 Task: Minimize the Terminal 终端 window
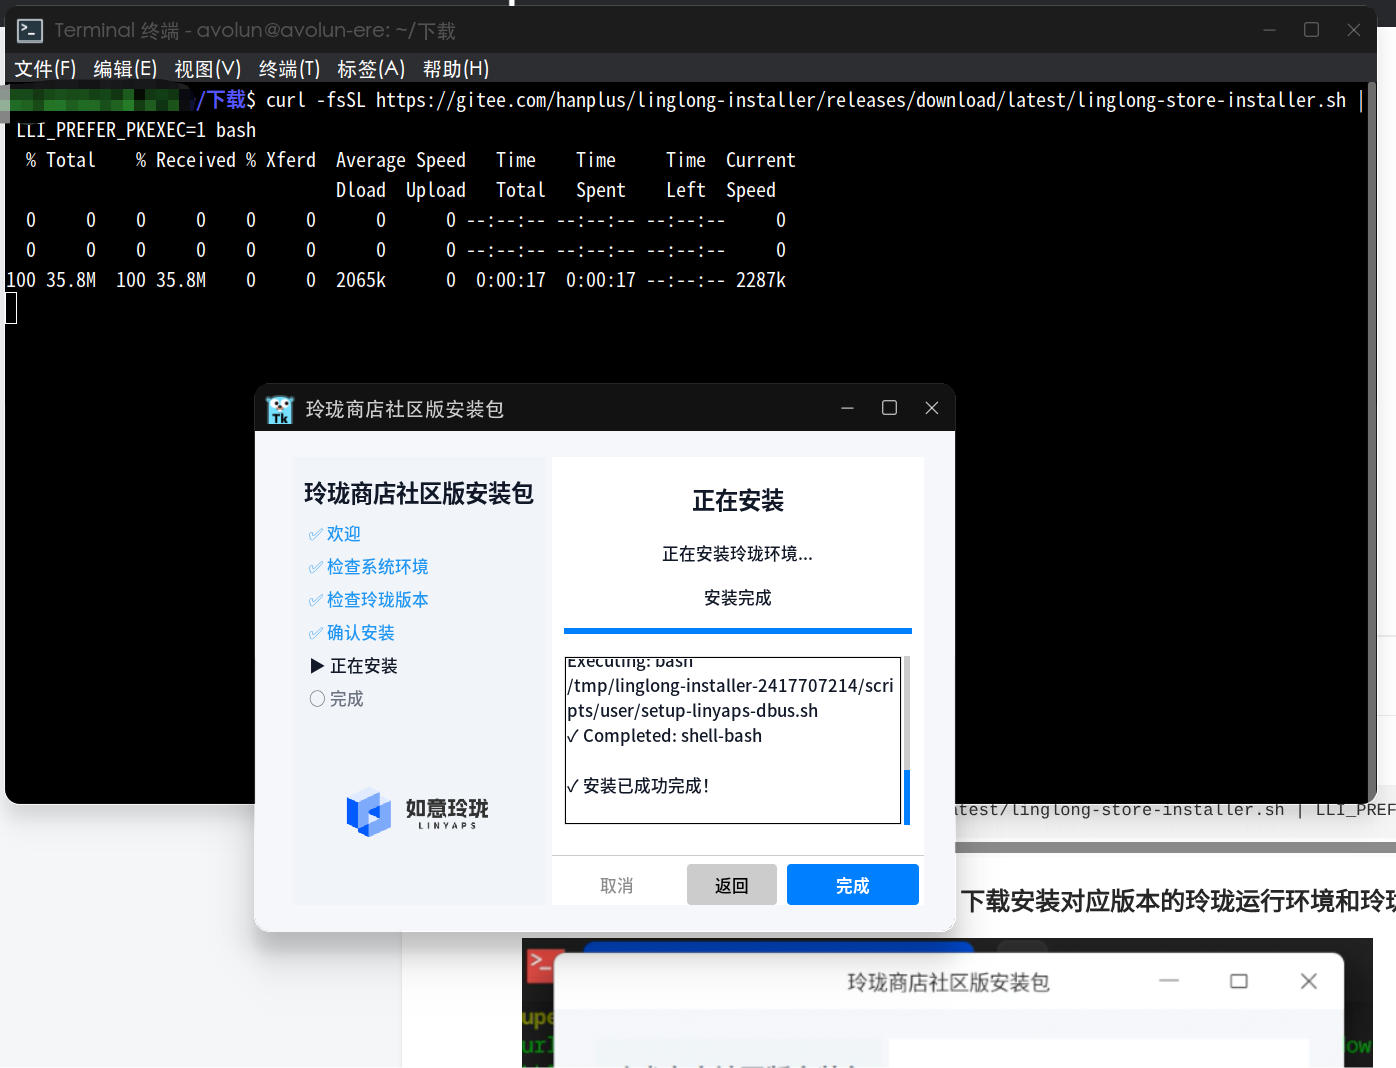click(1270, 30)
